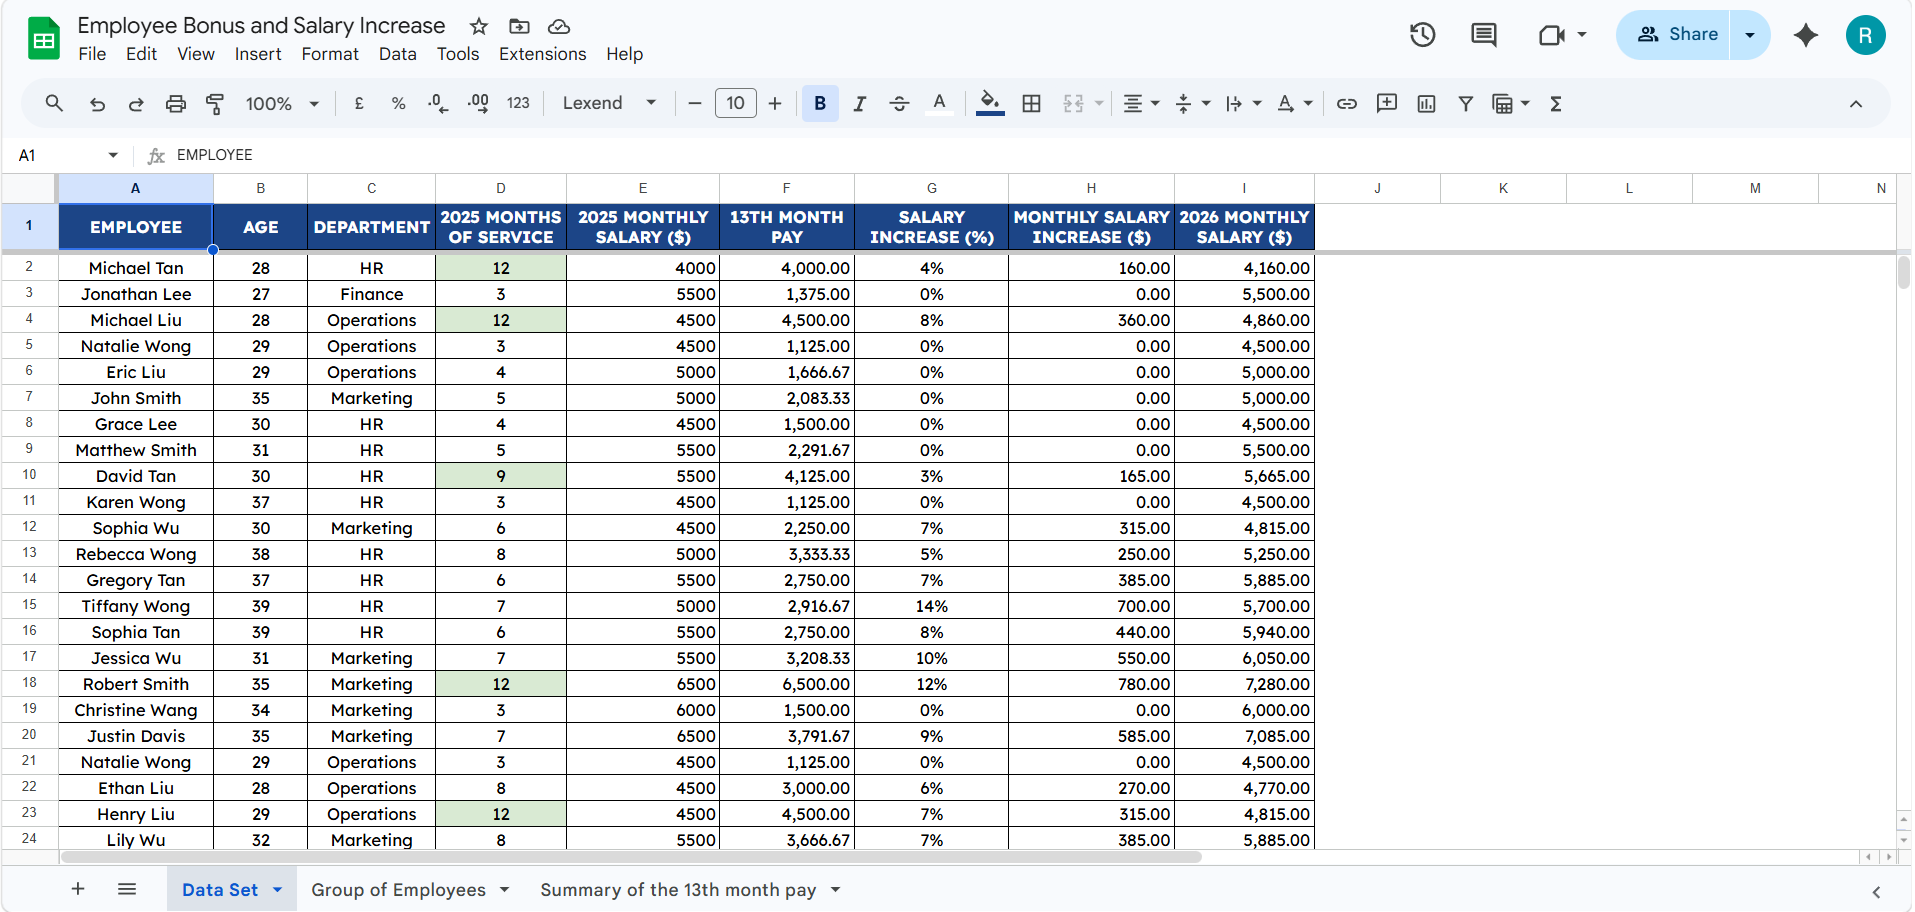Viewport: 1915px width, 912px height.
Task: Open the comments panel icon
Action: click(1484, 35)
